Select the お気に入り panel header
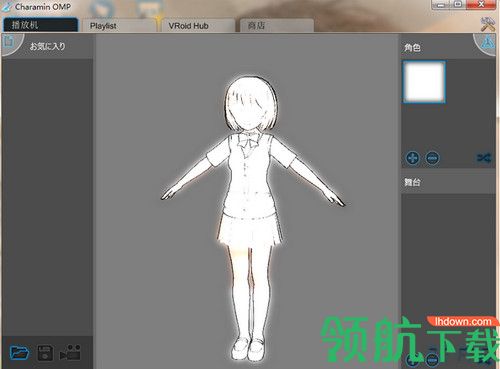 coord(47,46)
